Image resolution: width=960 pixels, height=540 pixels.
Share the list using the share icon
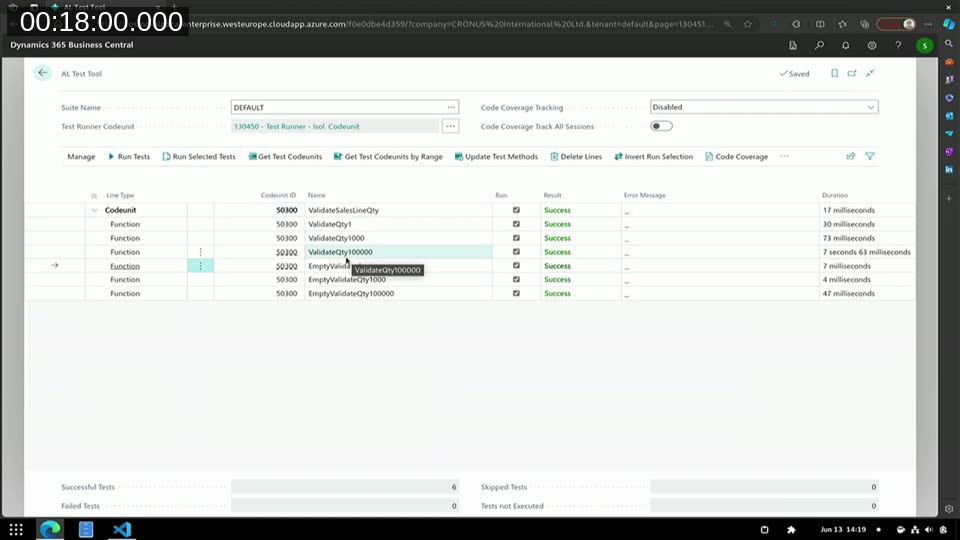tap(850, 156)
